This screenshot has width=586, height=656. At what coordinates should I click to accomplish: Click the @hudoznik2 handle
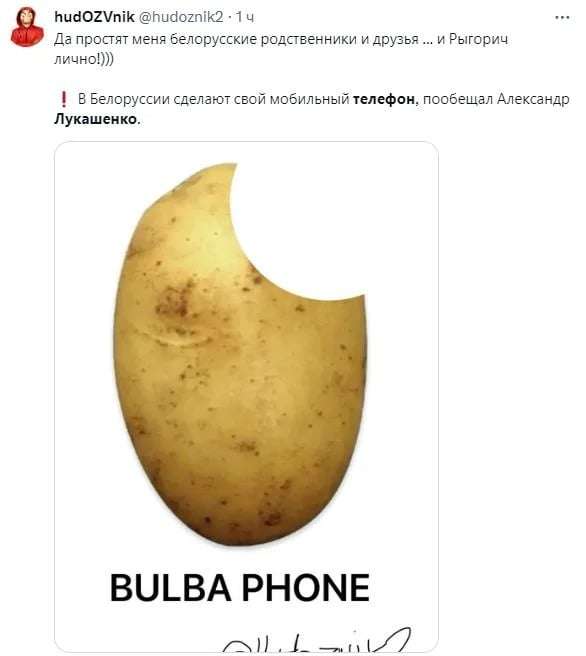click(x=181, y=17)
